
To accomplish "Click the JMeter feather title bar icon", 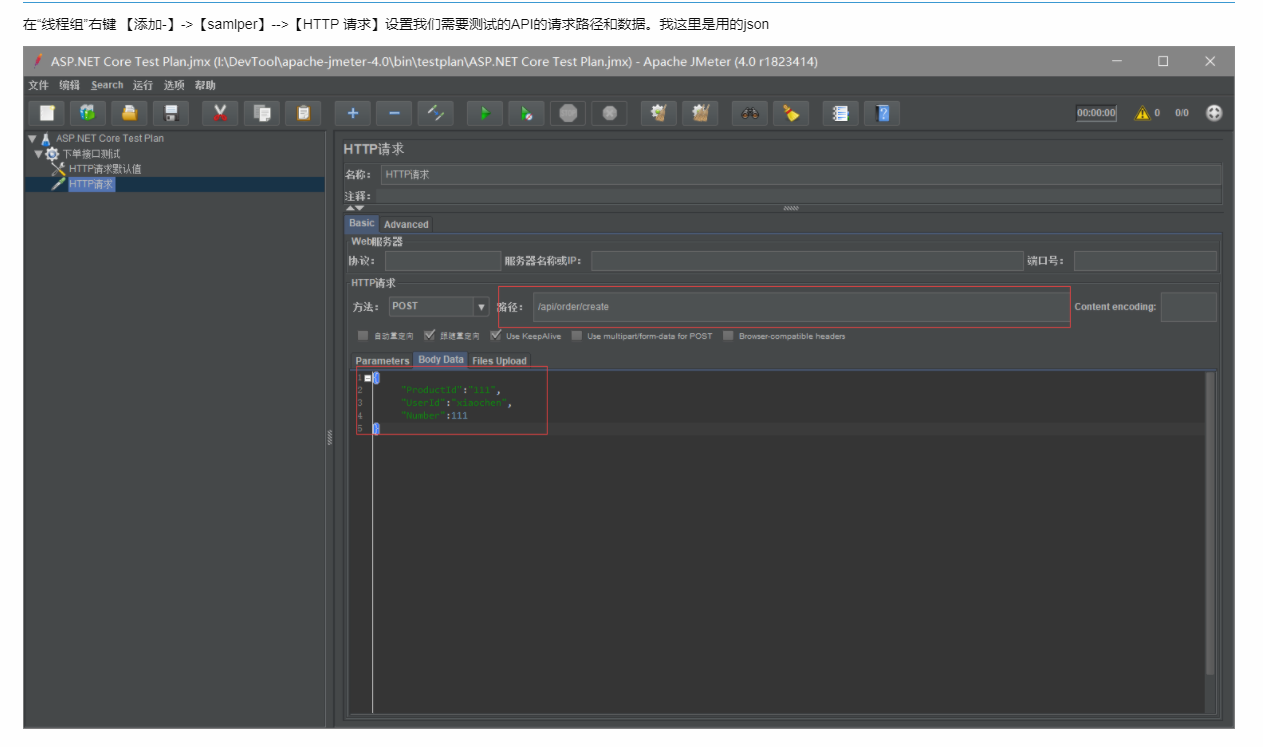I will pyautogui.click(x=38, y=61).
